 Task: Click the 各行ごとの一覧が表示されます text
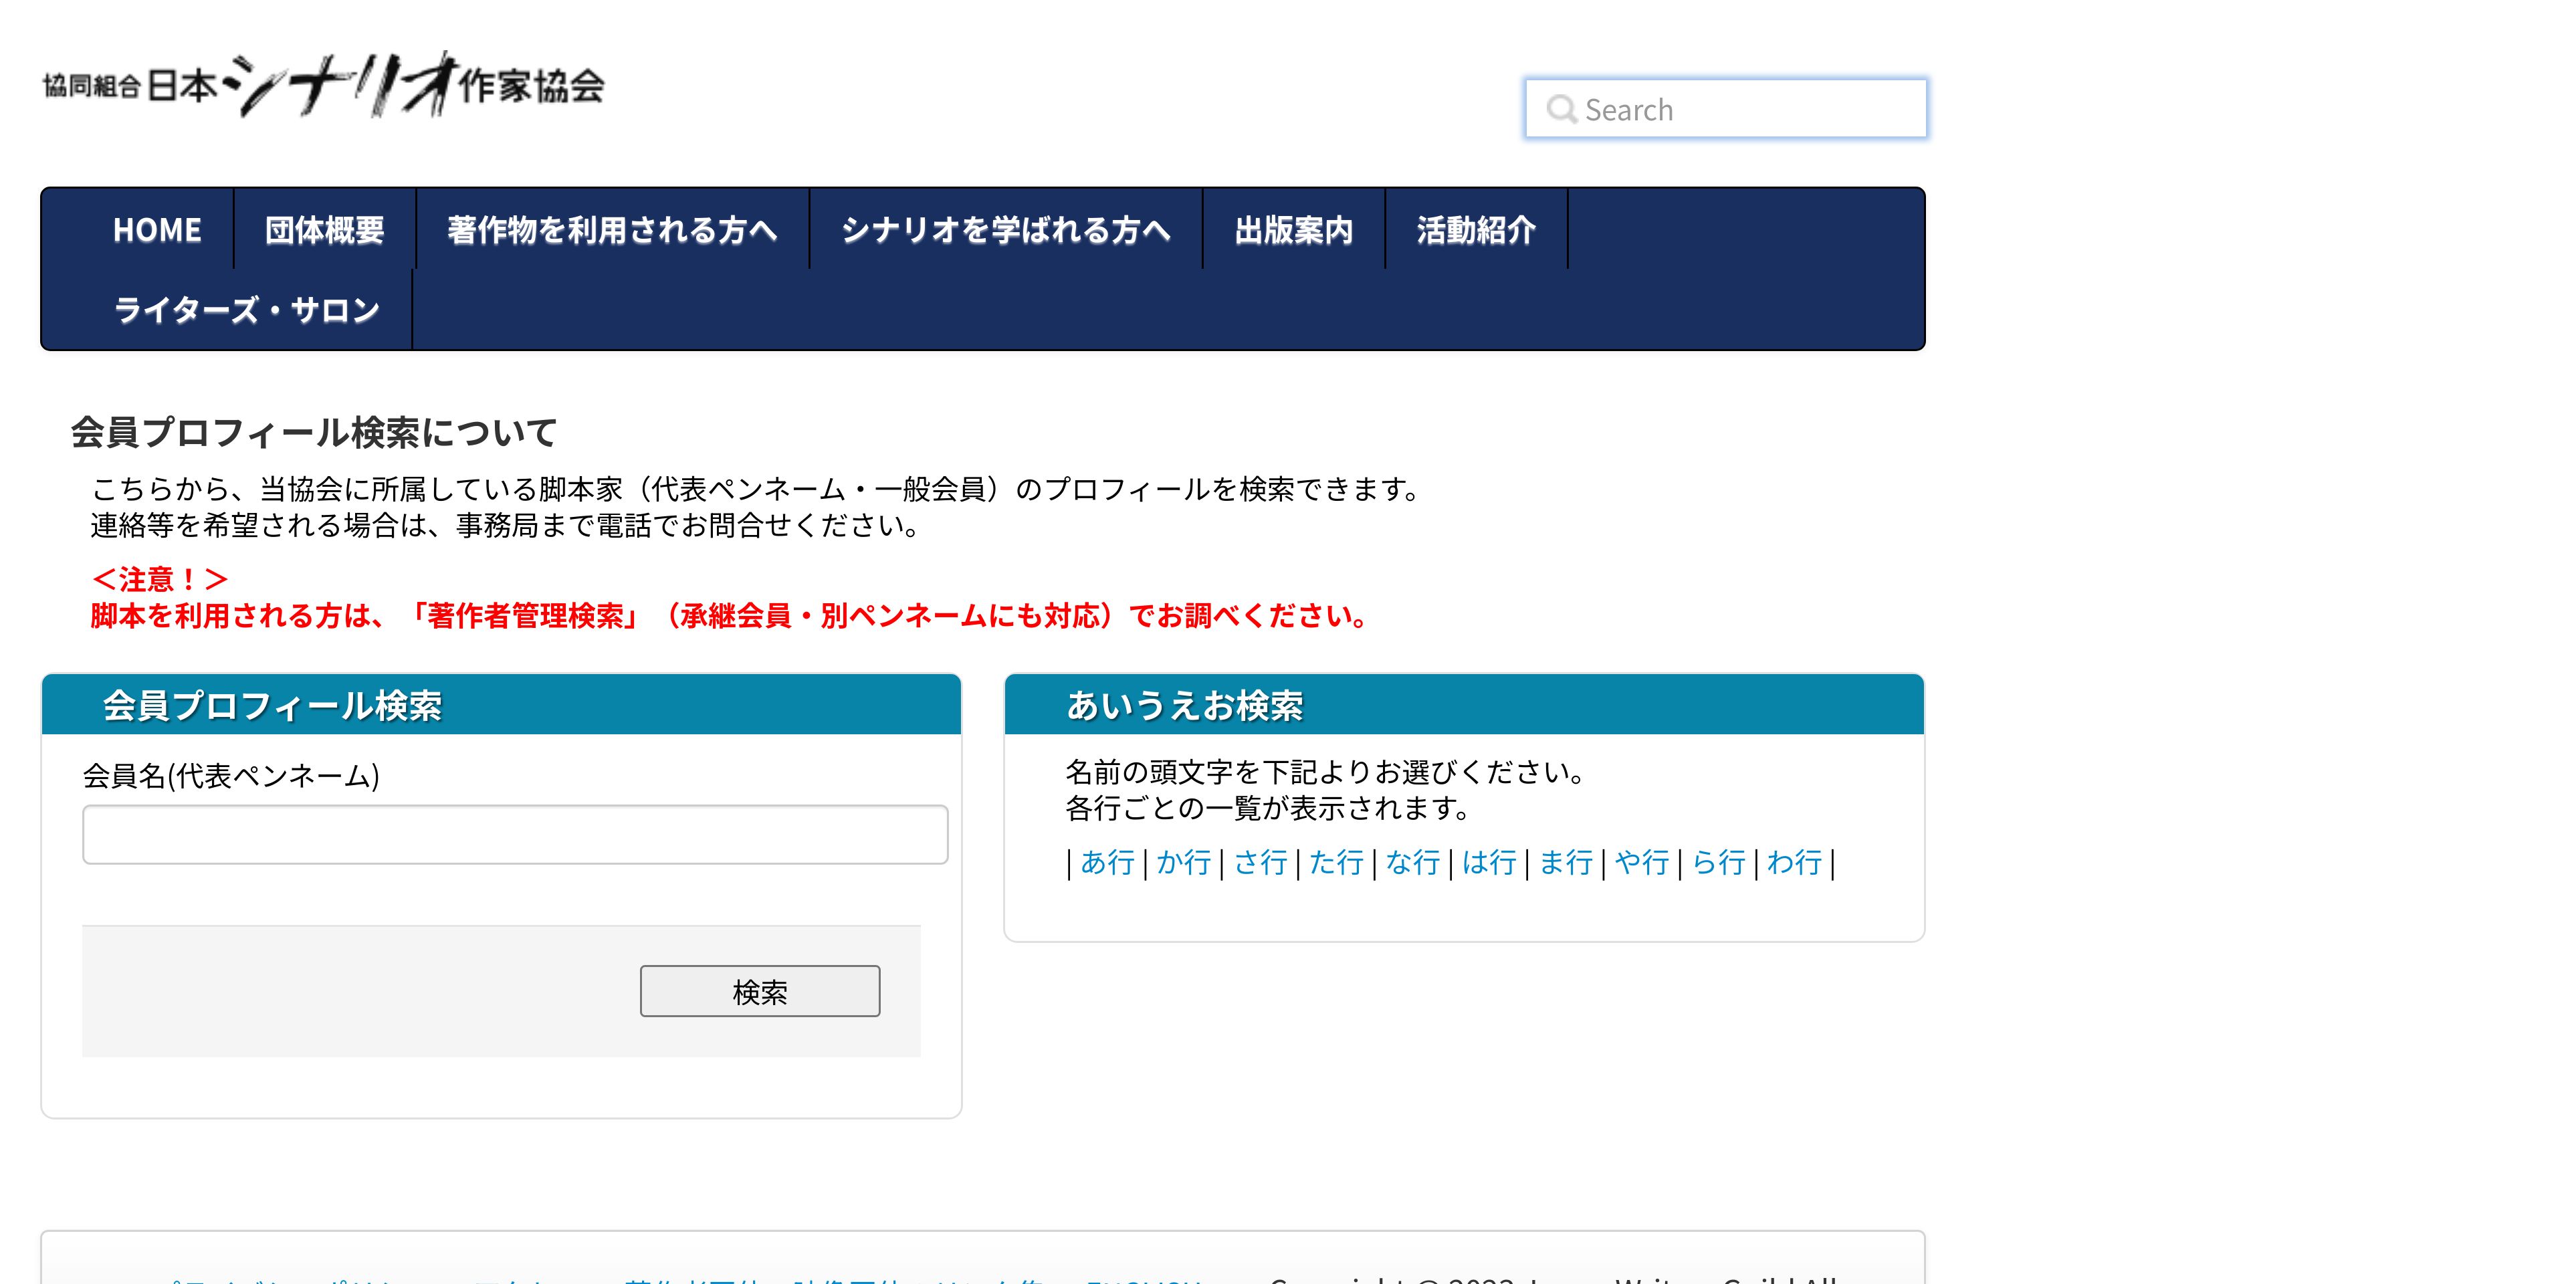click(x=1267, y=808)
